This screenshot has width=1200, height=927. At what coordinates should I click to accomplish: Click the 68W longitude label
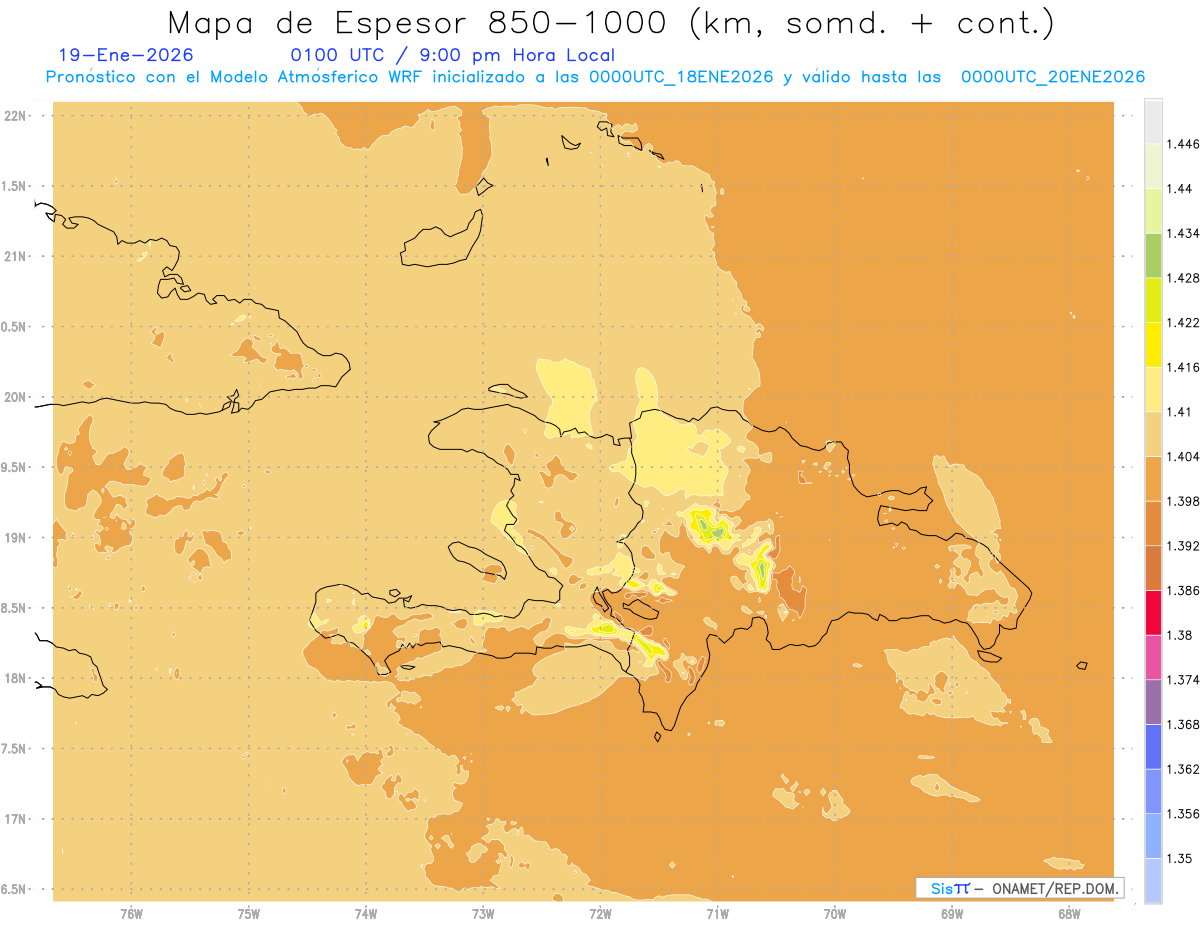(x=1069, y=913)
